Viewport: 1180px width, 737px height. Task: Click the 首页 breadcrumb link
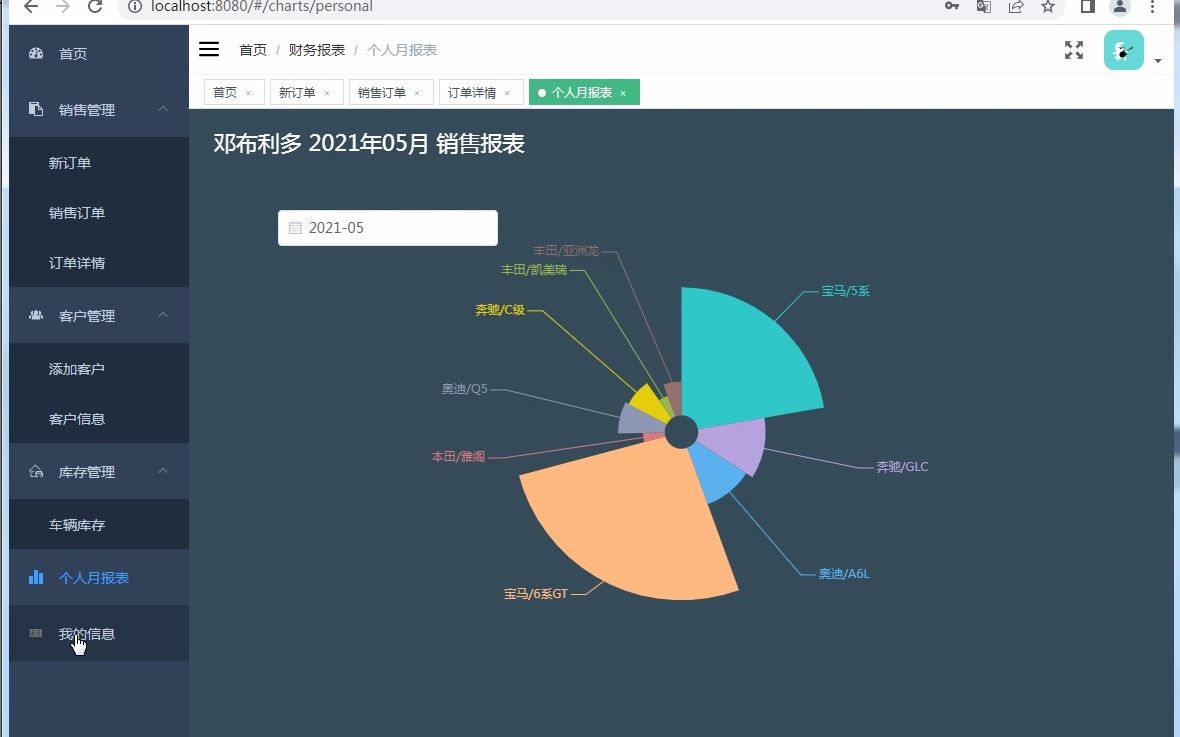253,50
